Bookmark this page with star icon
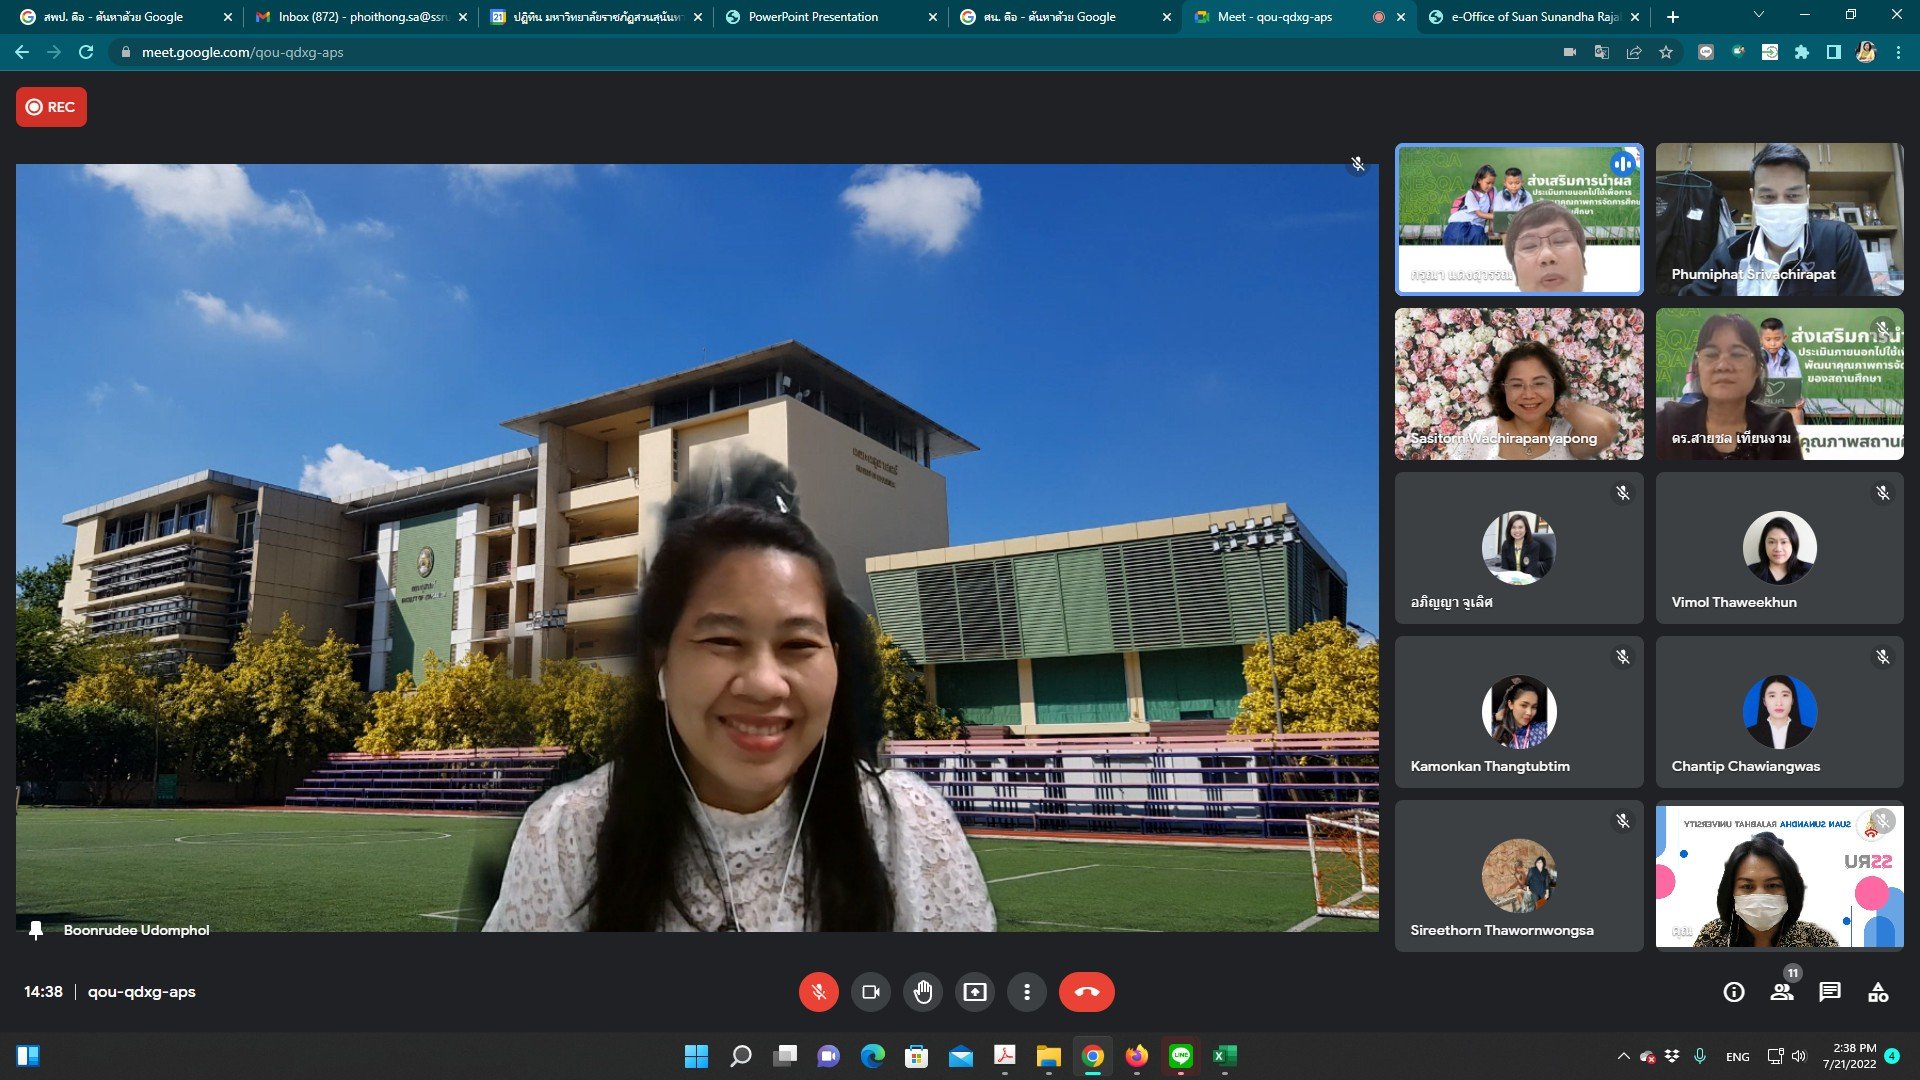This screenshot has width=1920, height=1080. point(1666,52)
